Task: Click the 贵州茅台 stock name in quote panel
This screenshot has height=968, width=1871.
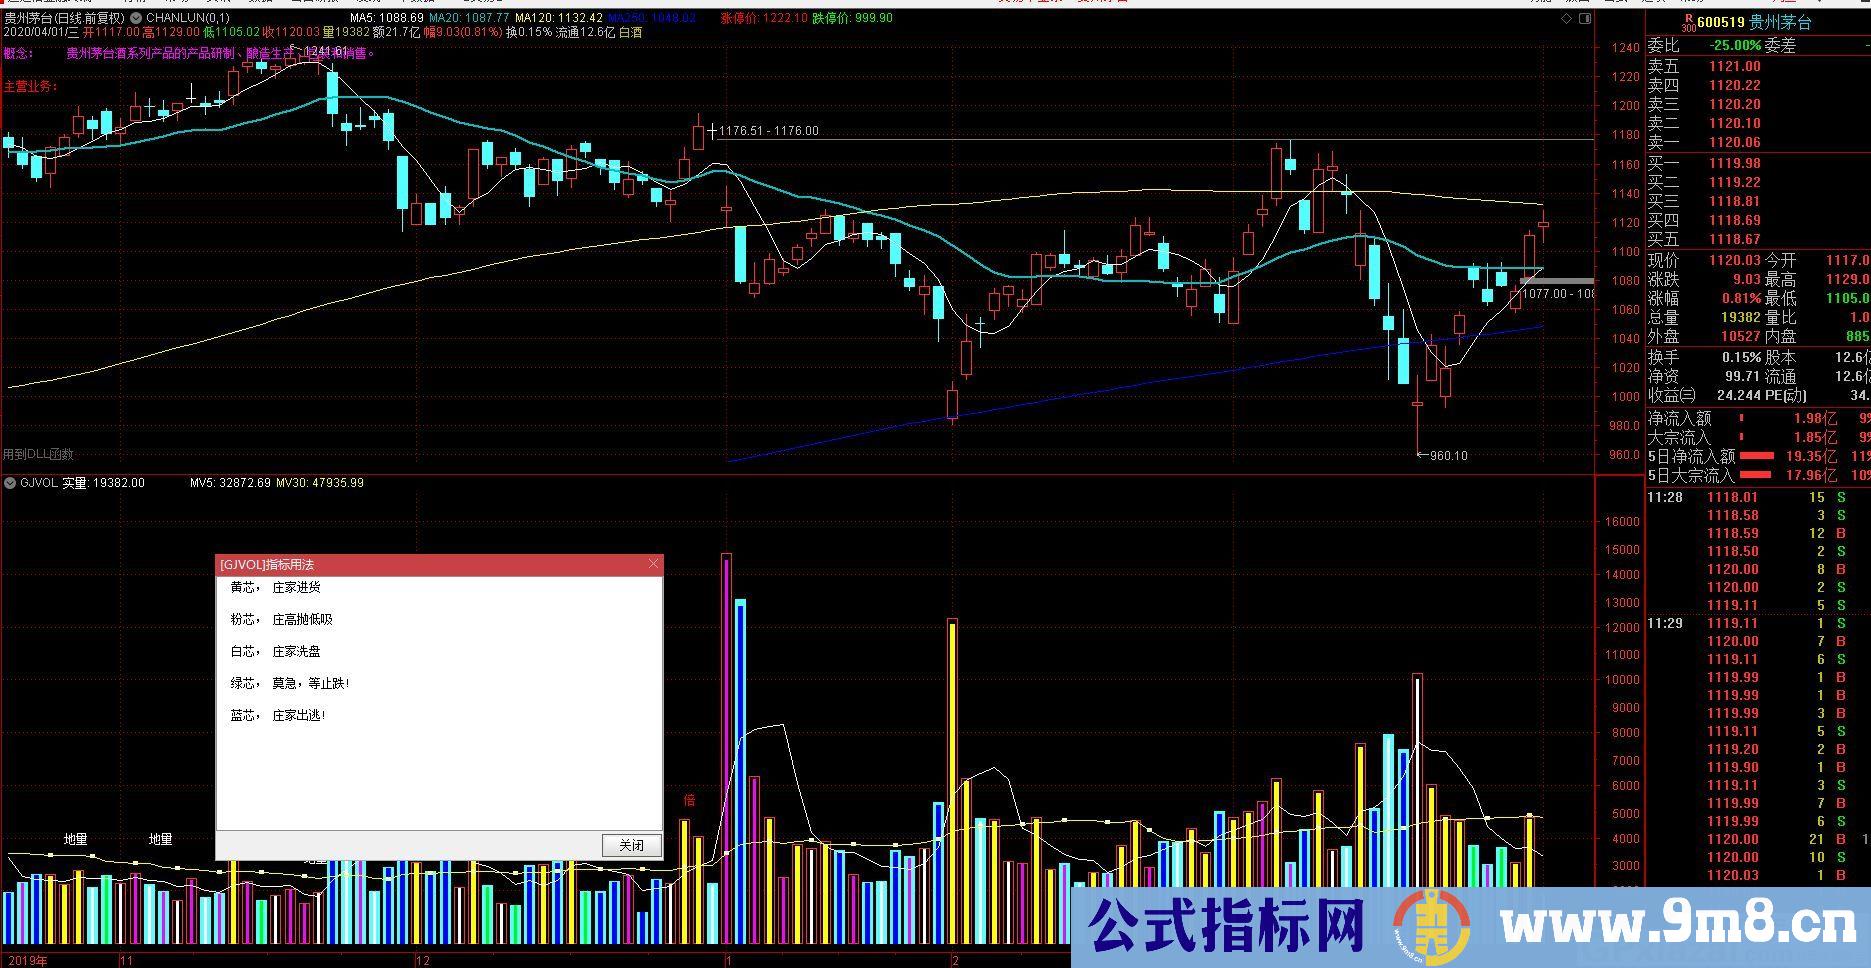Action: pos(1794,23)
